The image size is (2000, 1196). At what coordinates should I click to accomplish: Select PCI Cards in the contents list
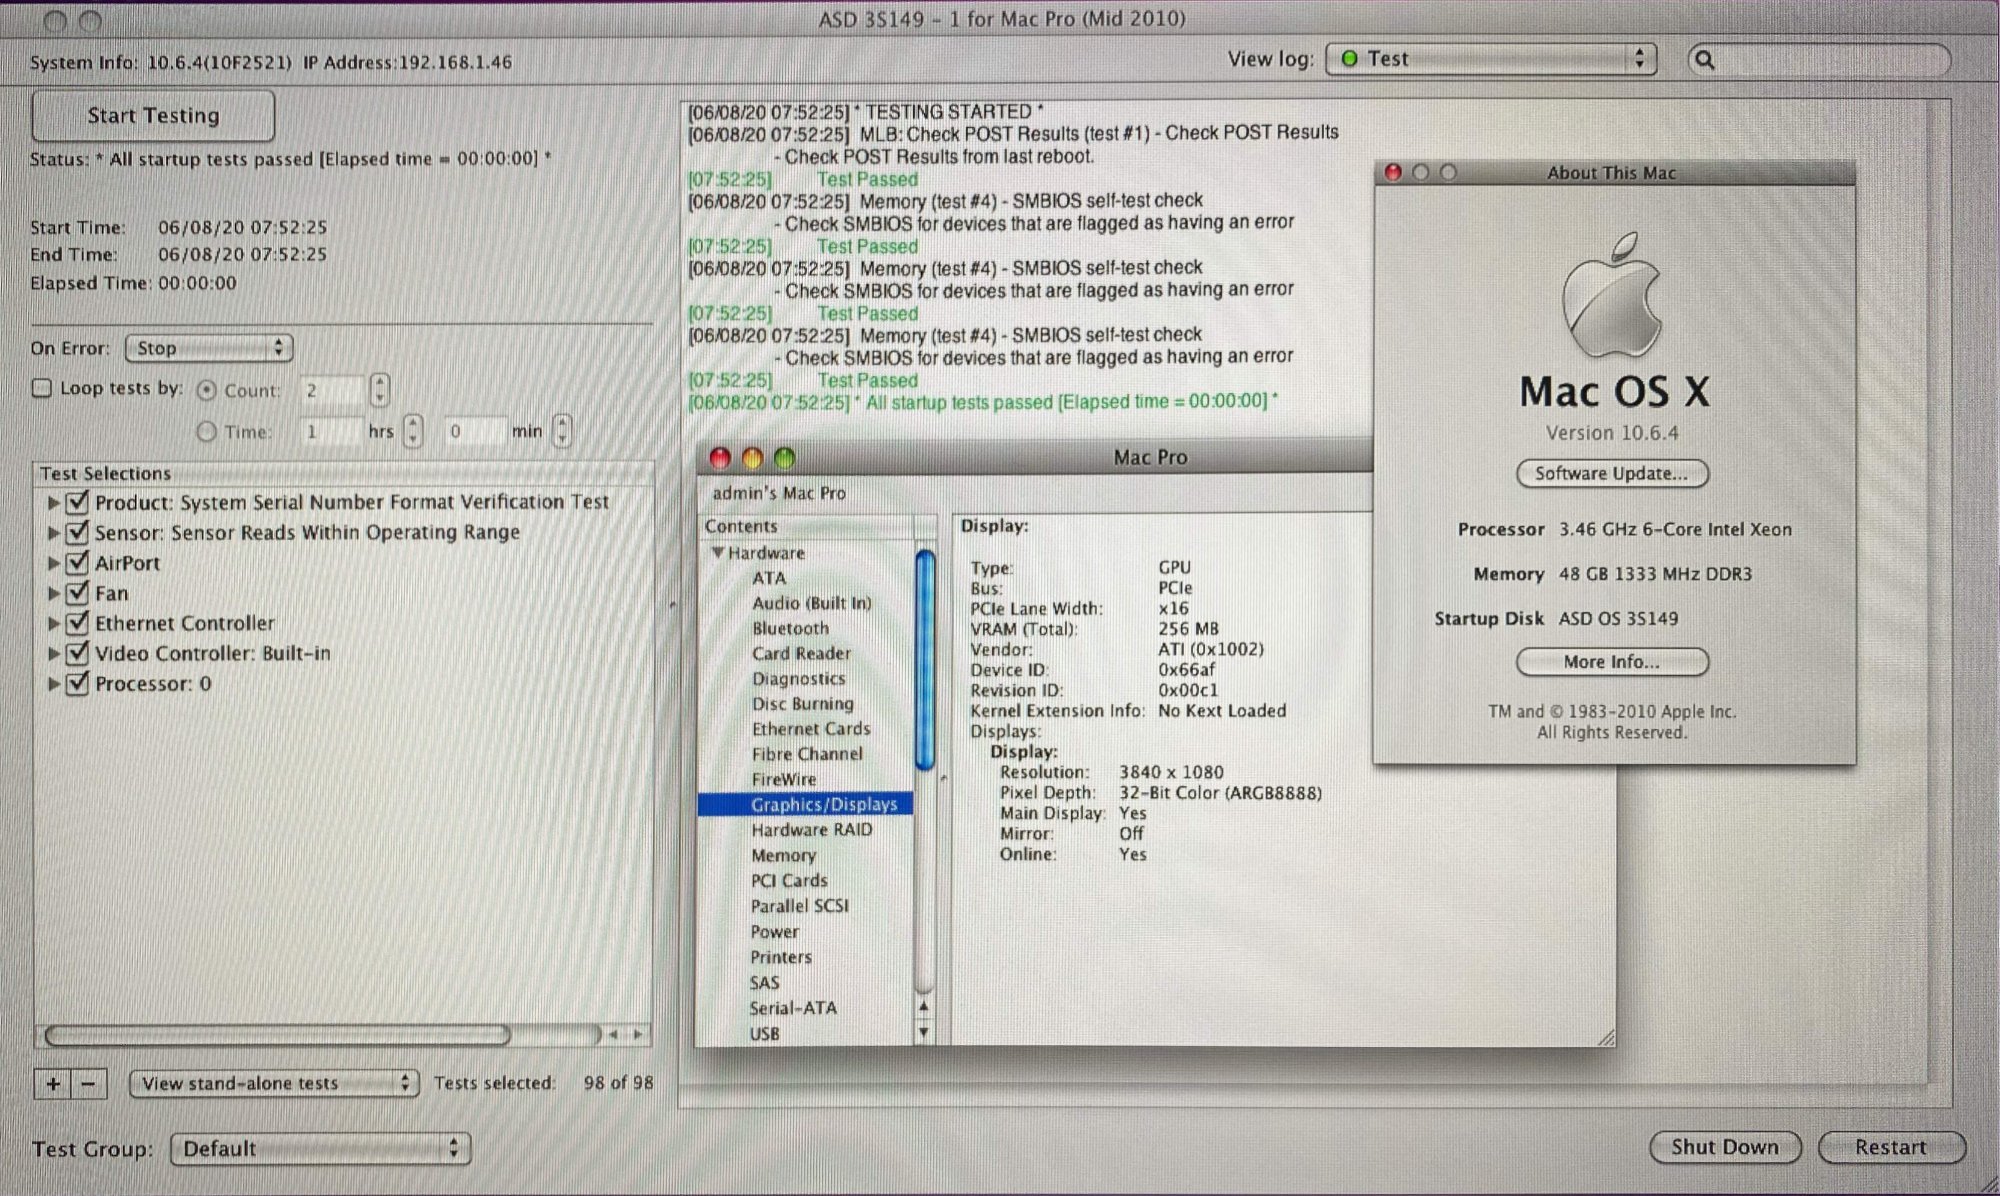click(x=789, y=880)
